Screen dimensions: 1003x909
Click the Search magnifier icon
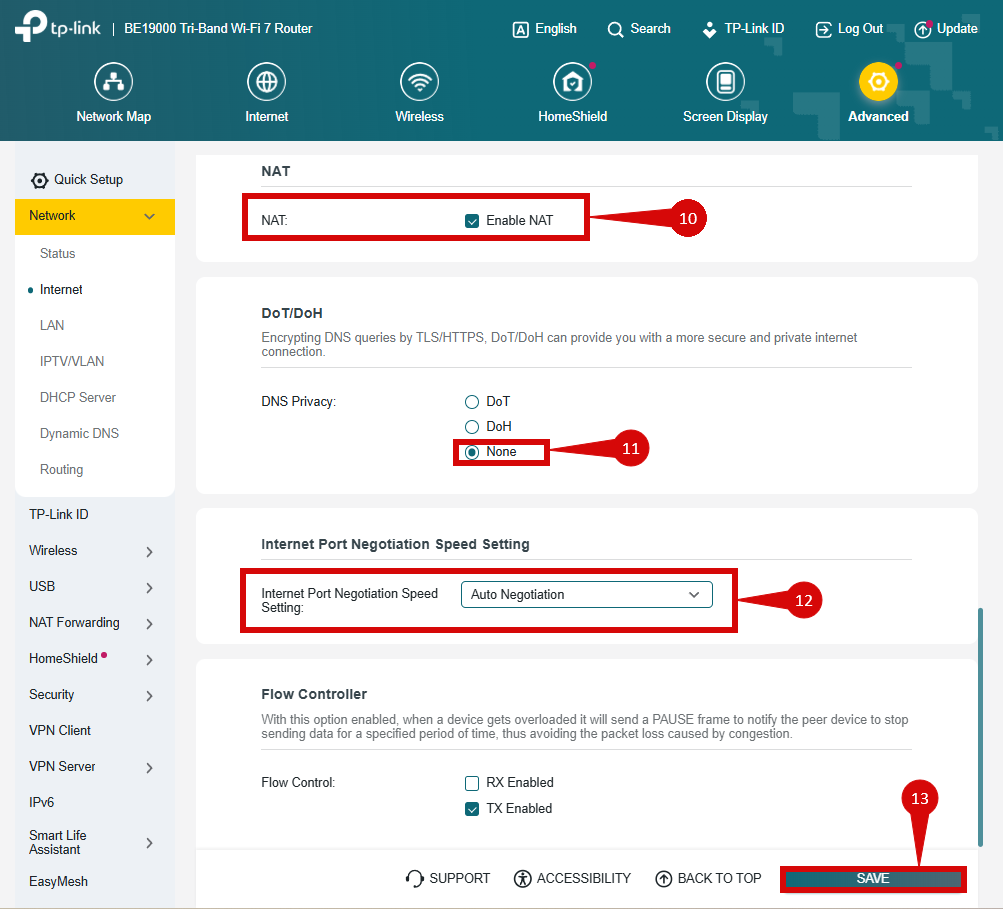(615, 29)
